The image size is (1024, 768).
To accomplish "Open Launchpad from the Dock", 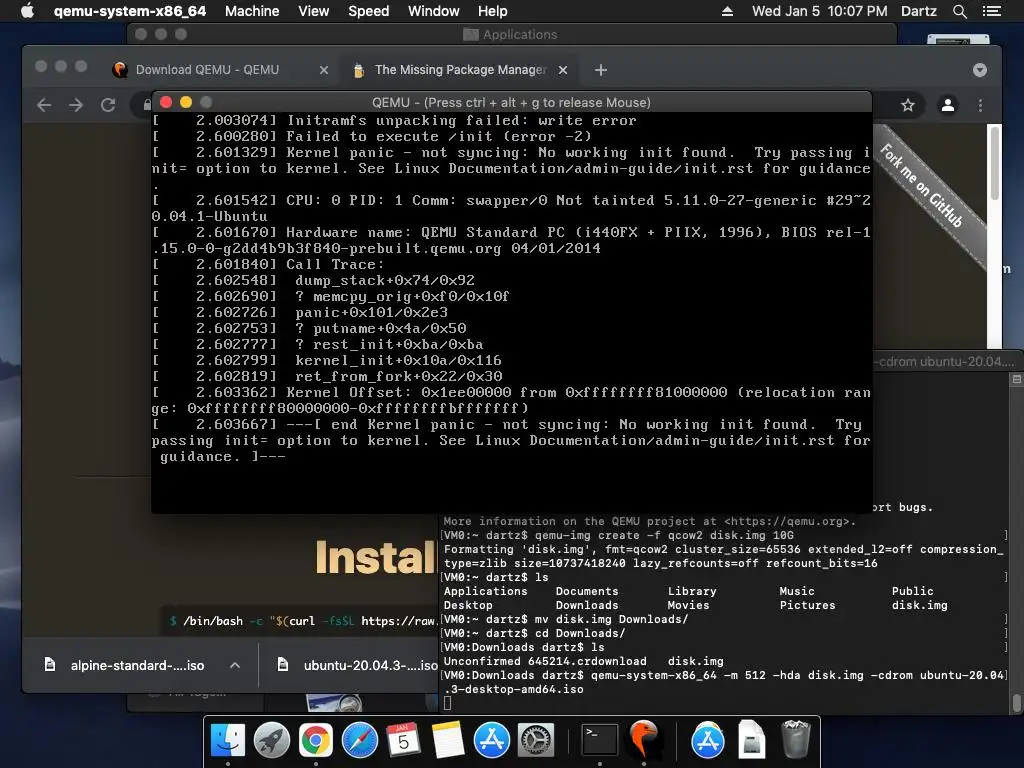I will click(272, 740).
